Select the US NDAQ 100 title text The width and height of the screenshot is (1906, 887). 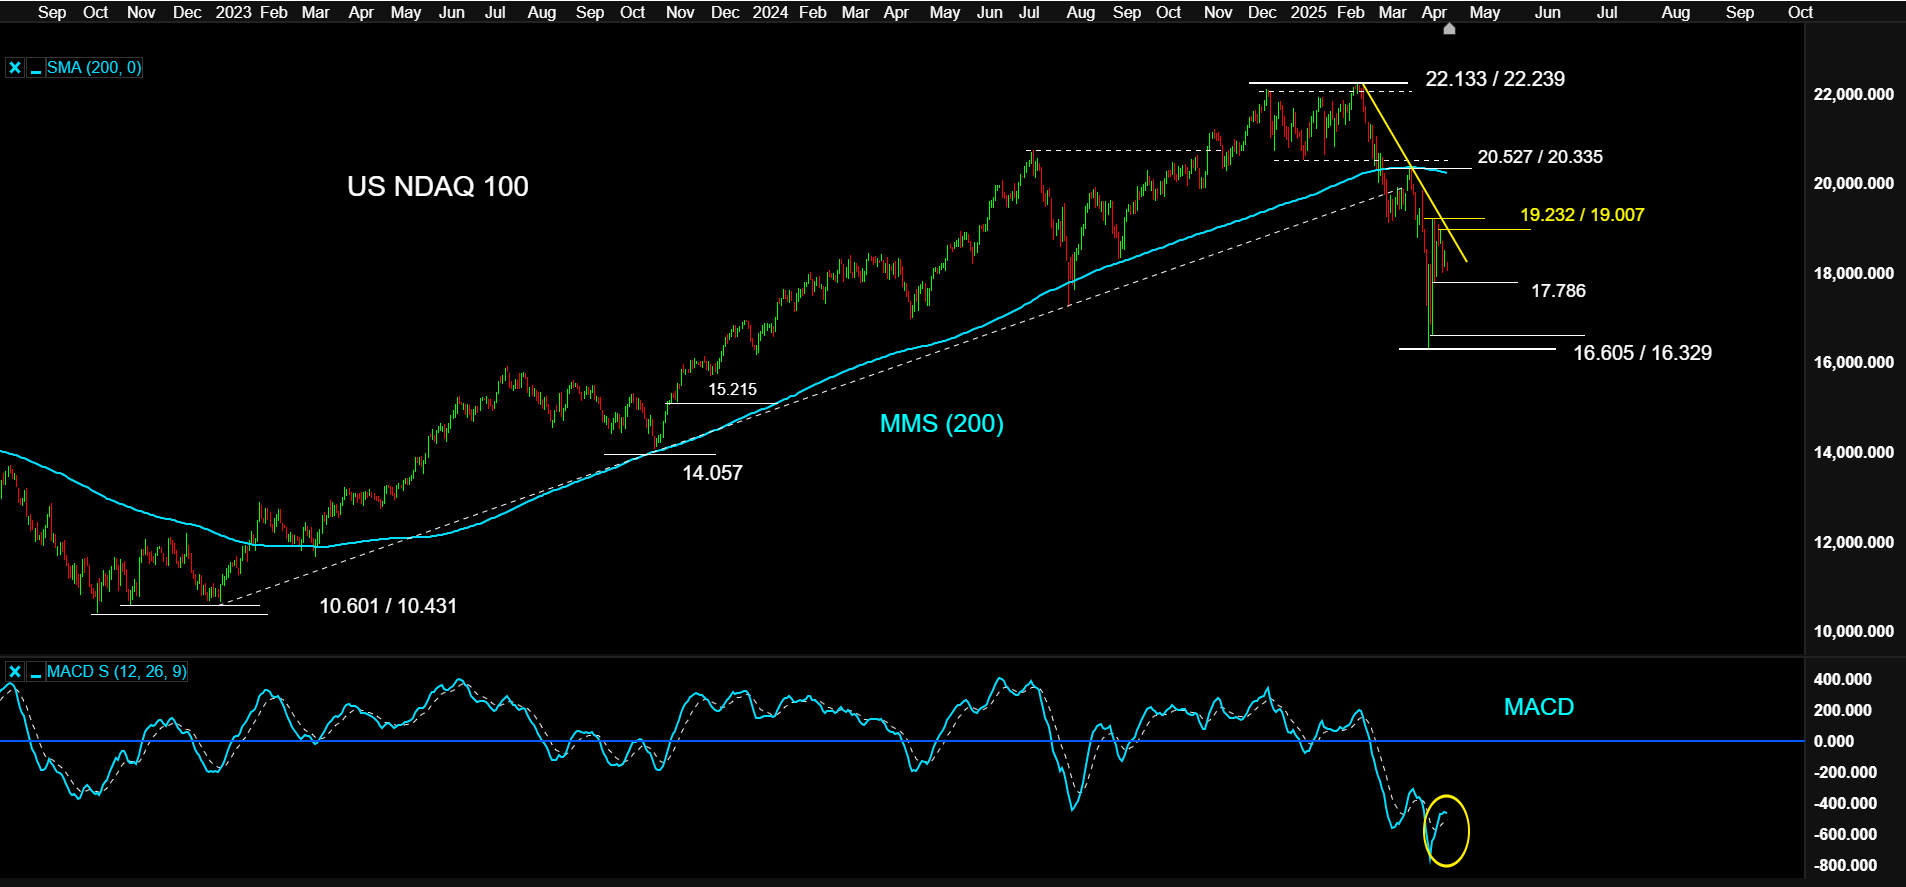[x=438, y=186]
